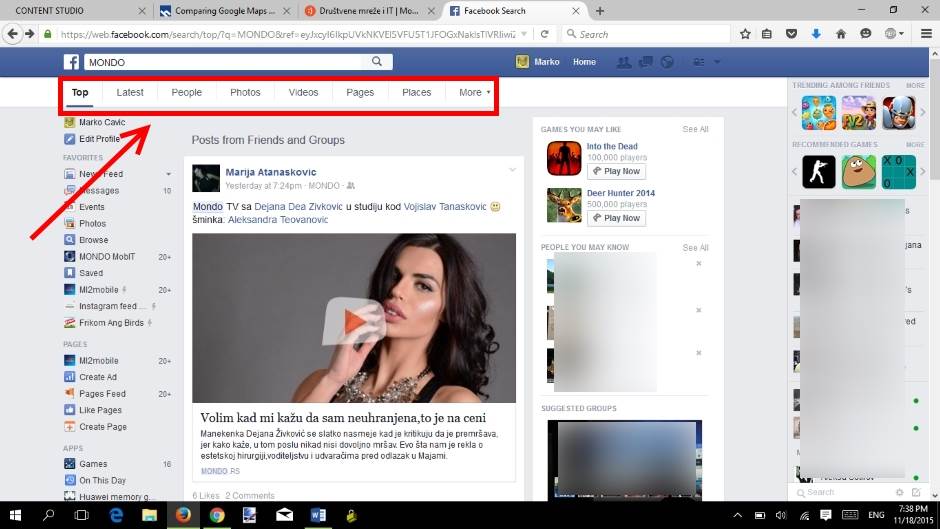Open Saved in the left sidebar
940x529 pixels.
tap(91, 273)
